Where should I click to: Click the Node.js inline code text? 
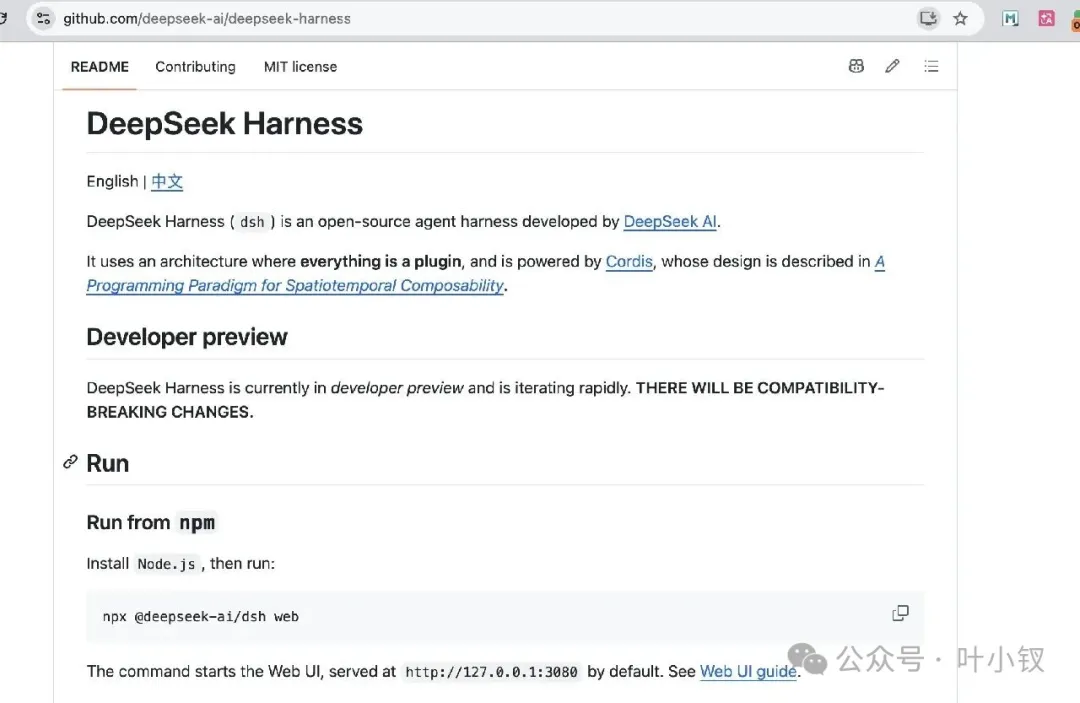pos(166,564)
